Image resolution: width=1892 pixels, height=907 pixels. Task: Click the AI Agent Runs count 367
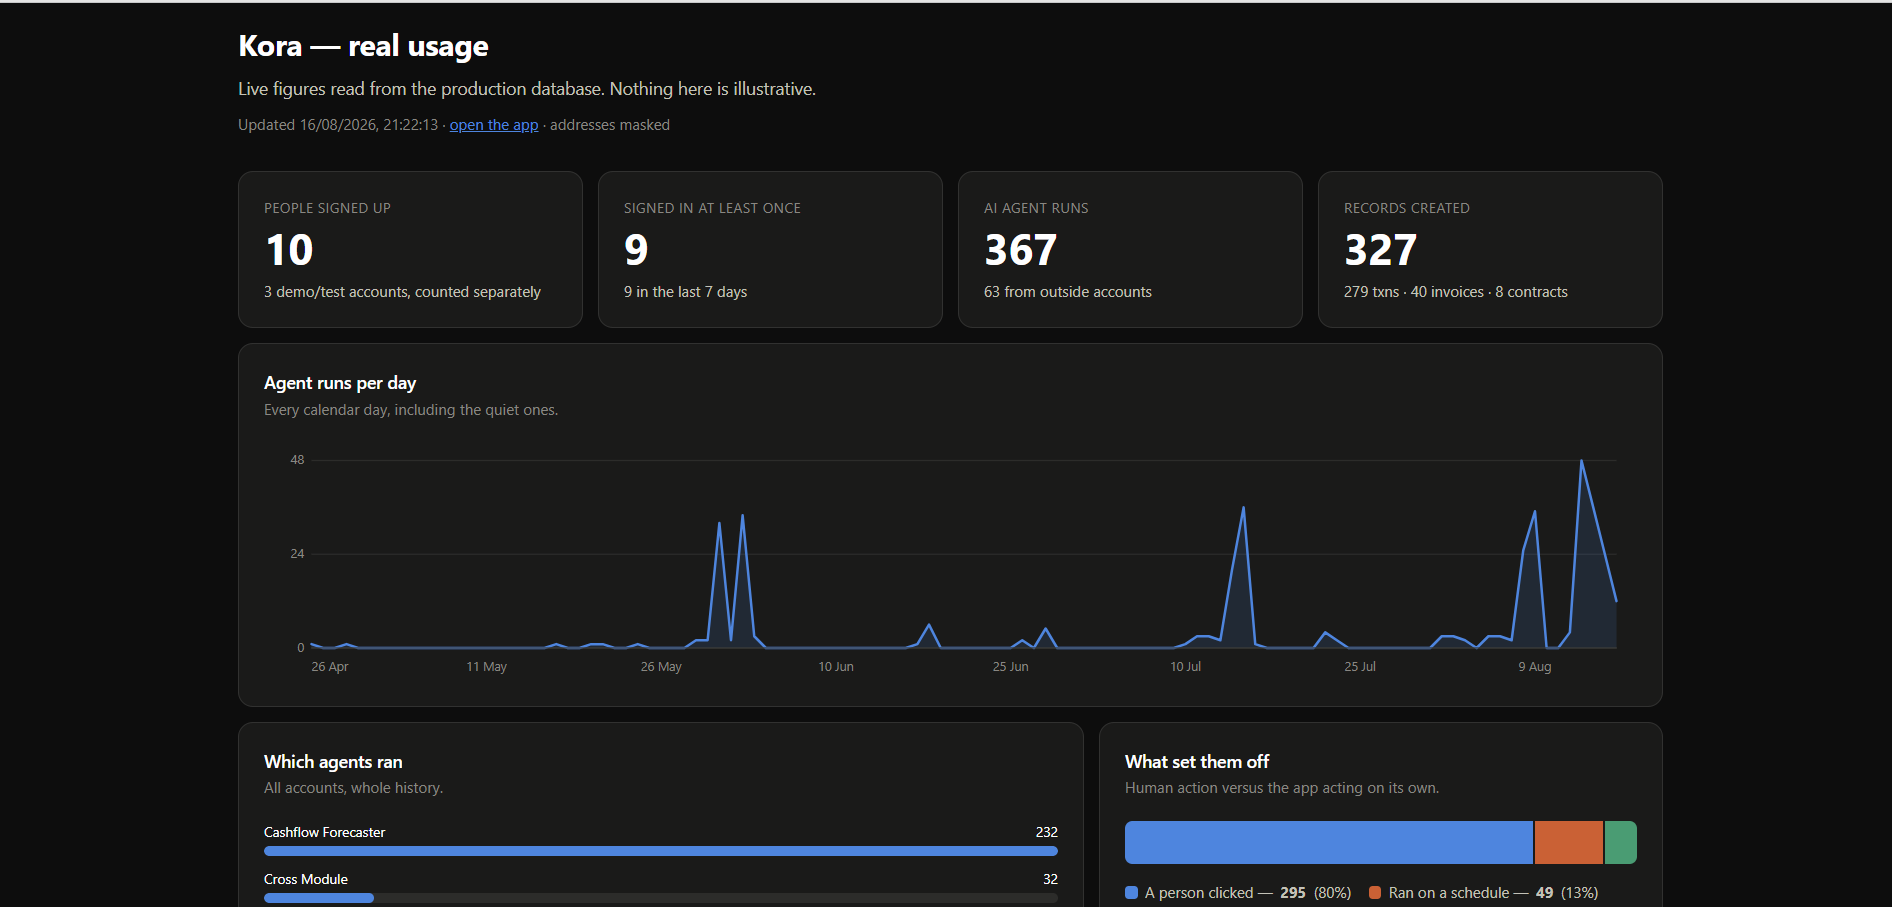click(1020, 250)
